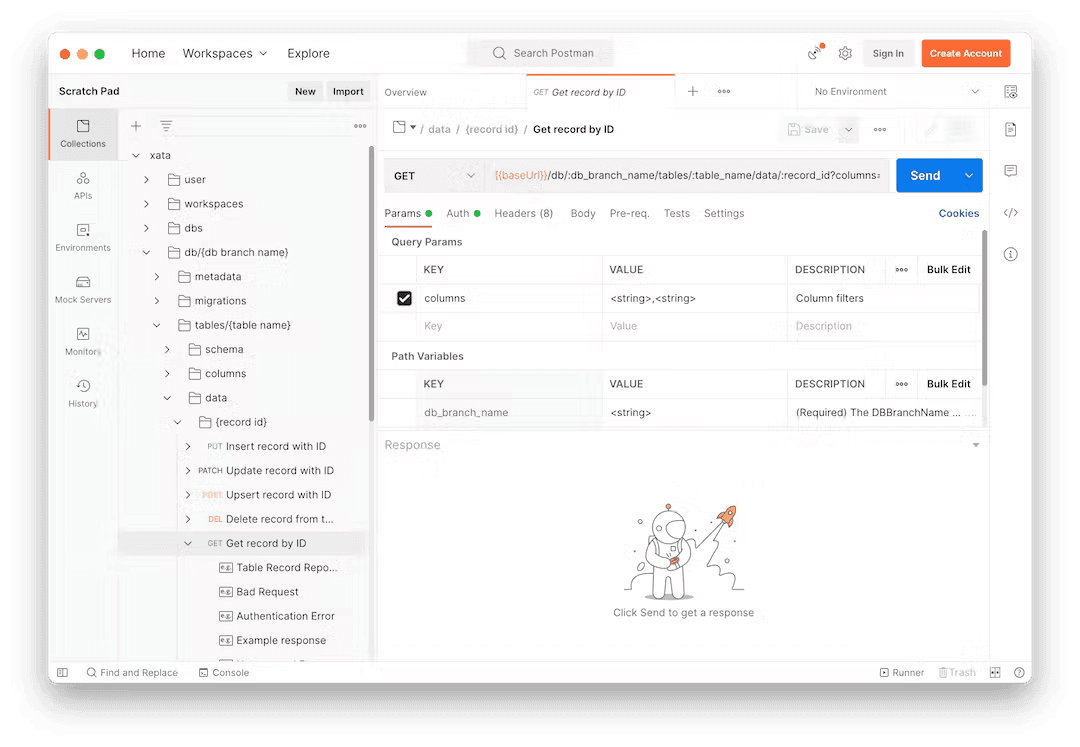Click the Import button

(x=348, y=91)
